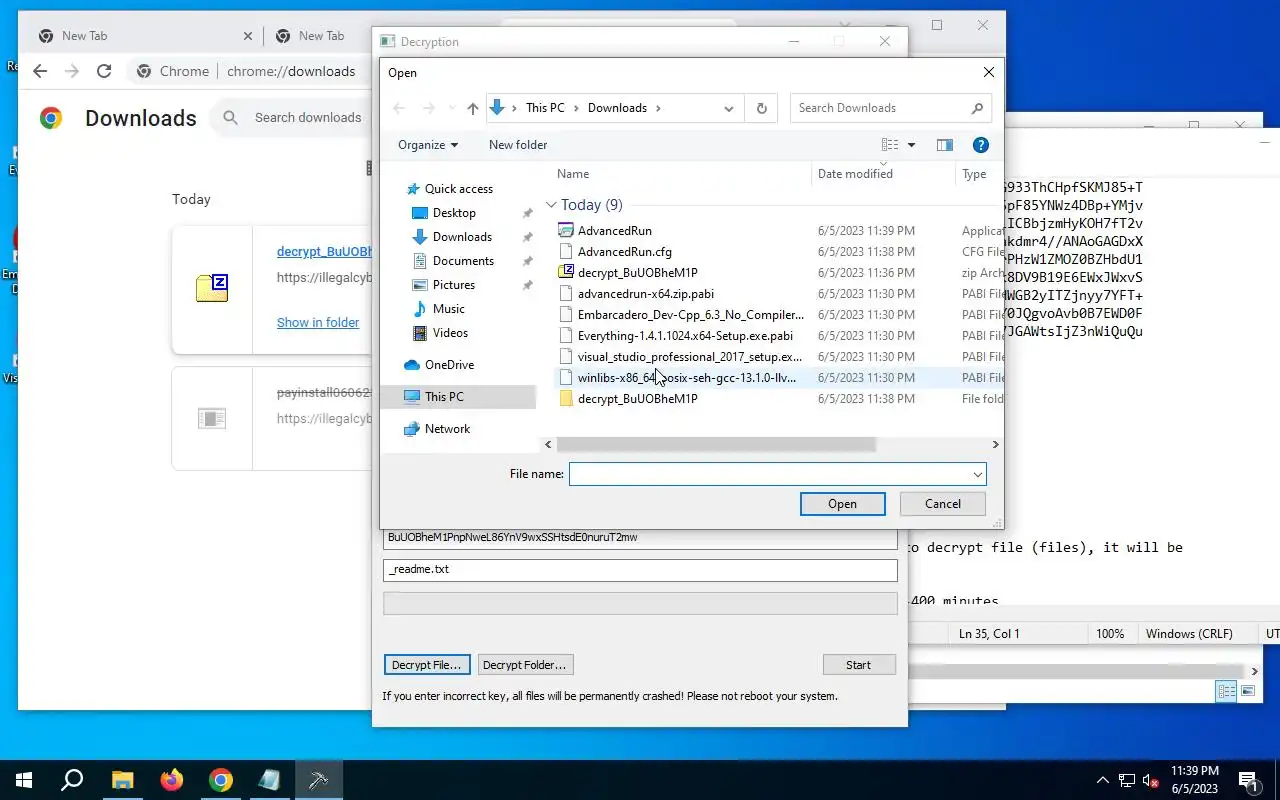Select Network in the navigation pane
The height and width of the screenshot is (800, 1280).
point(447,429)
